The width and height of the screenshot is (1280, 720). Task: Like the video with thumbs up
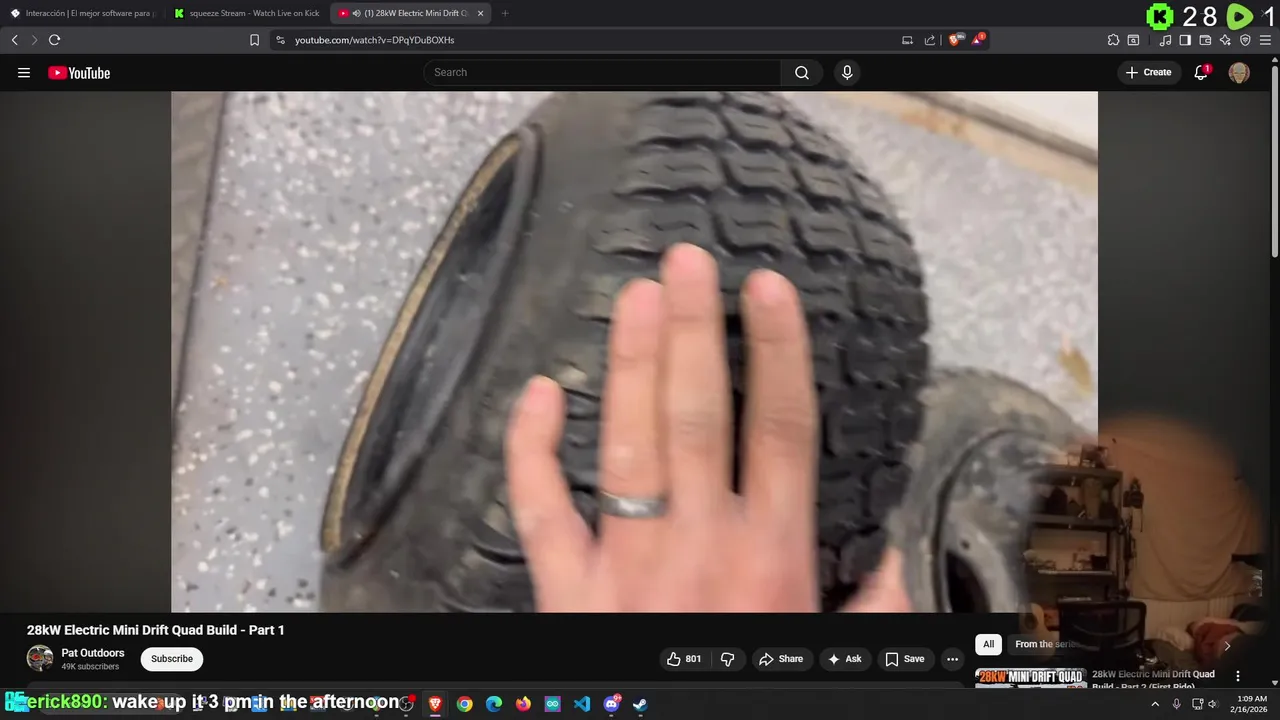pos(685,659)
